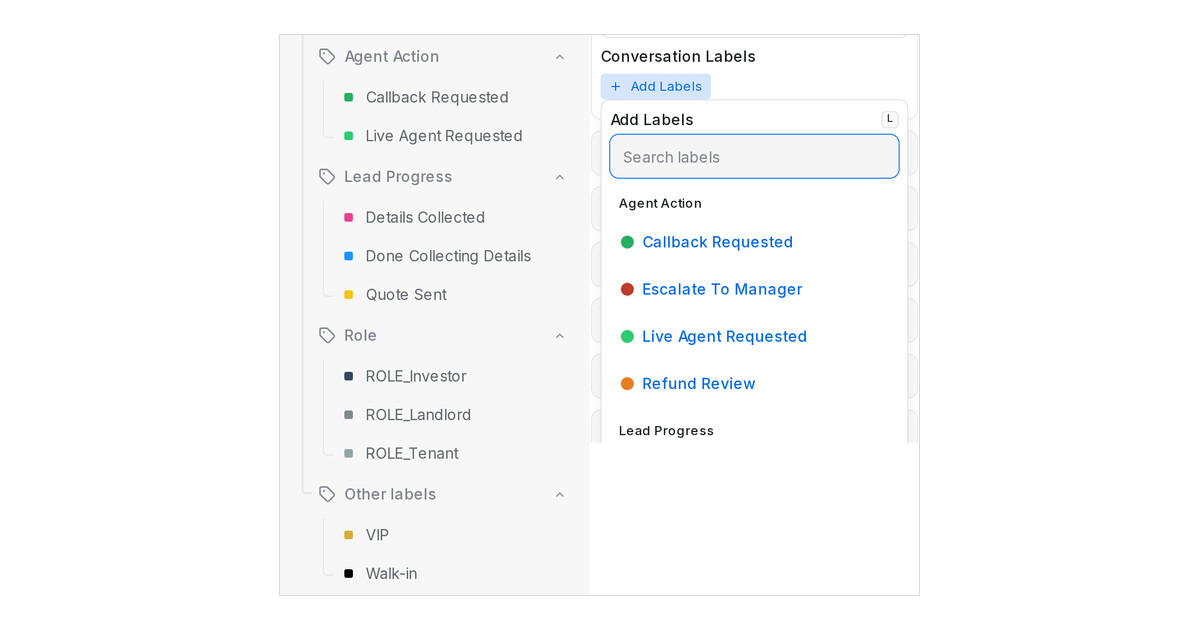The height and width of the screenshot is (630, 1200).
Task: Collapse the Role section chevron
Action: pos(560,336)
